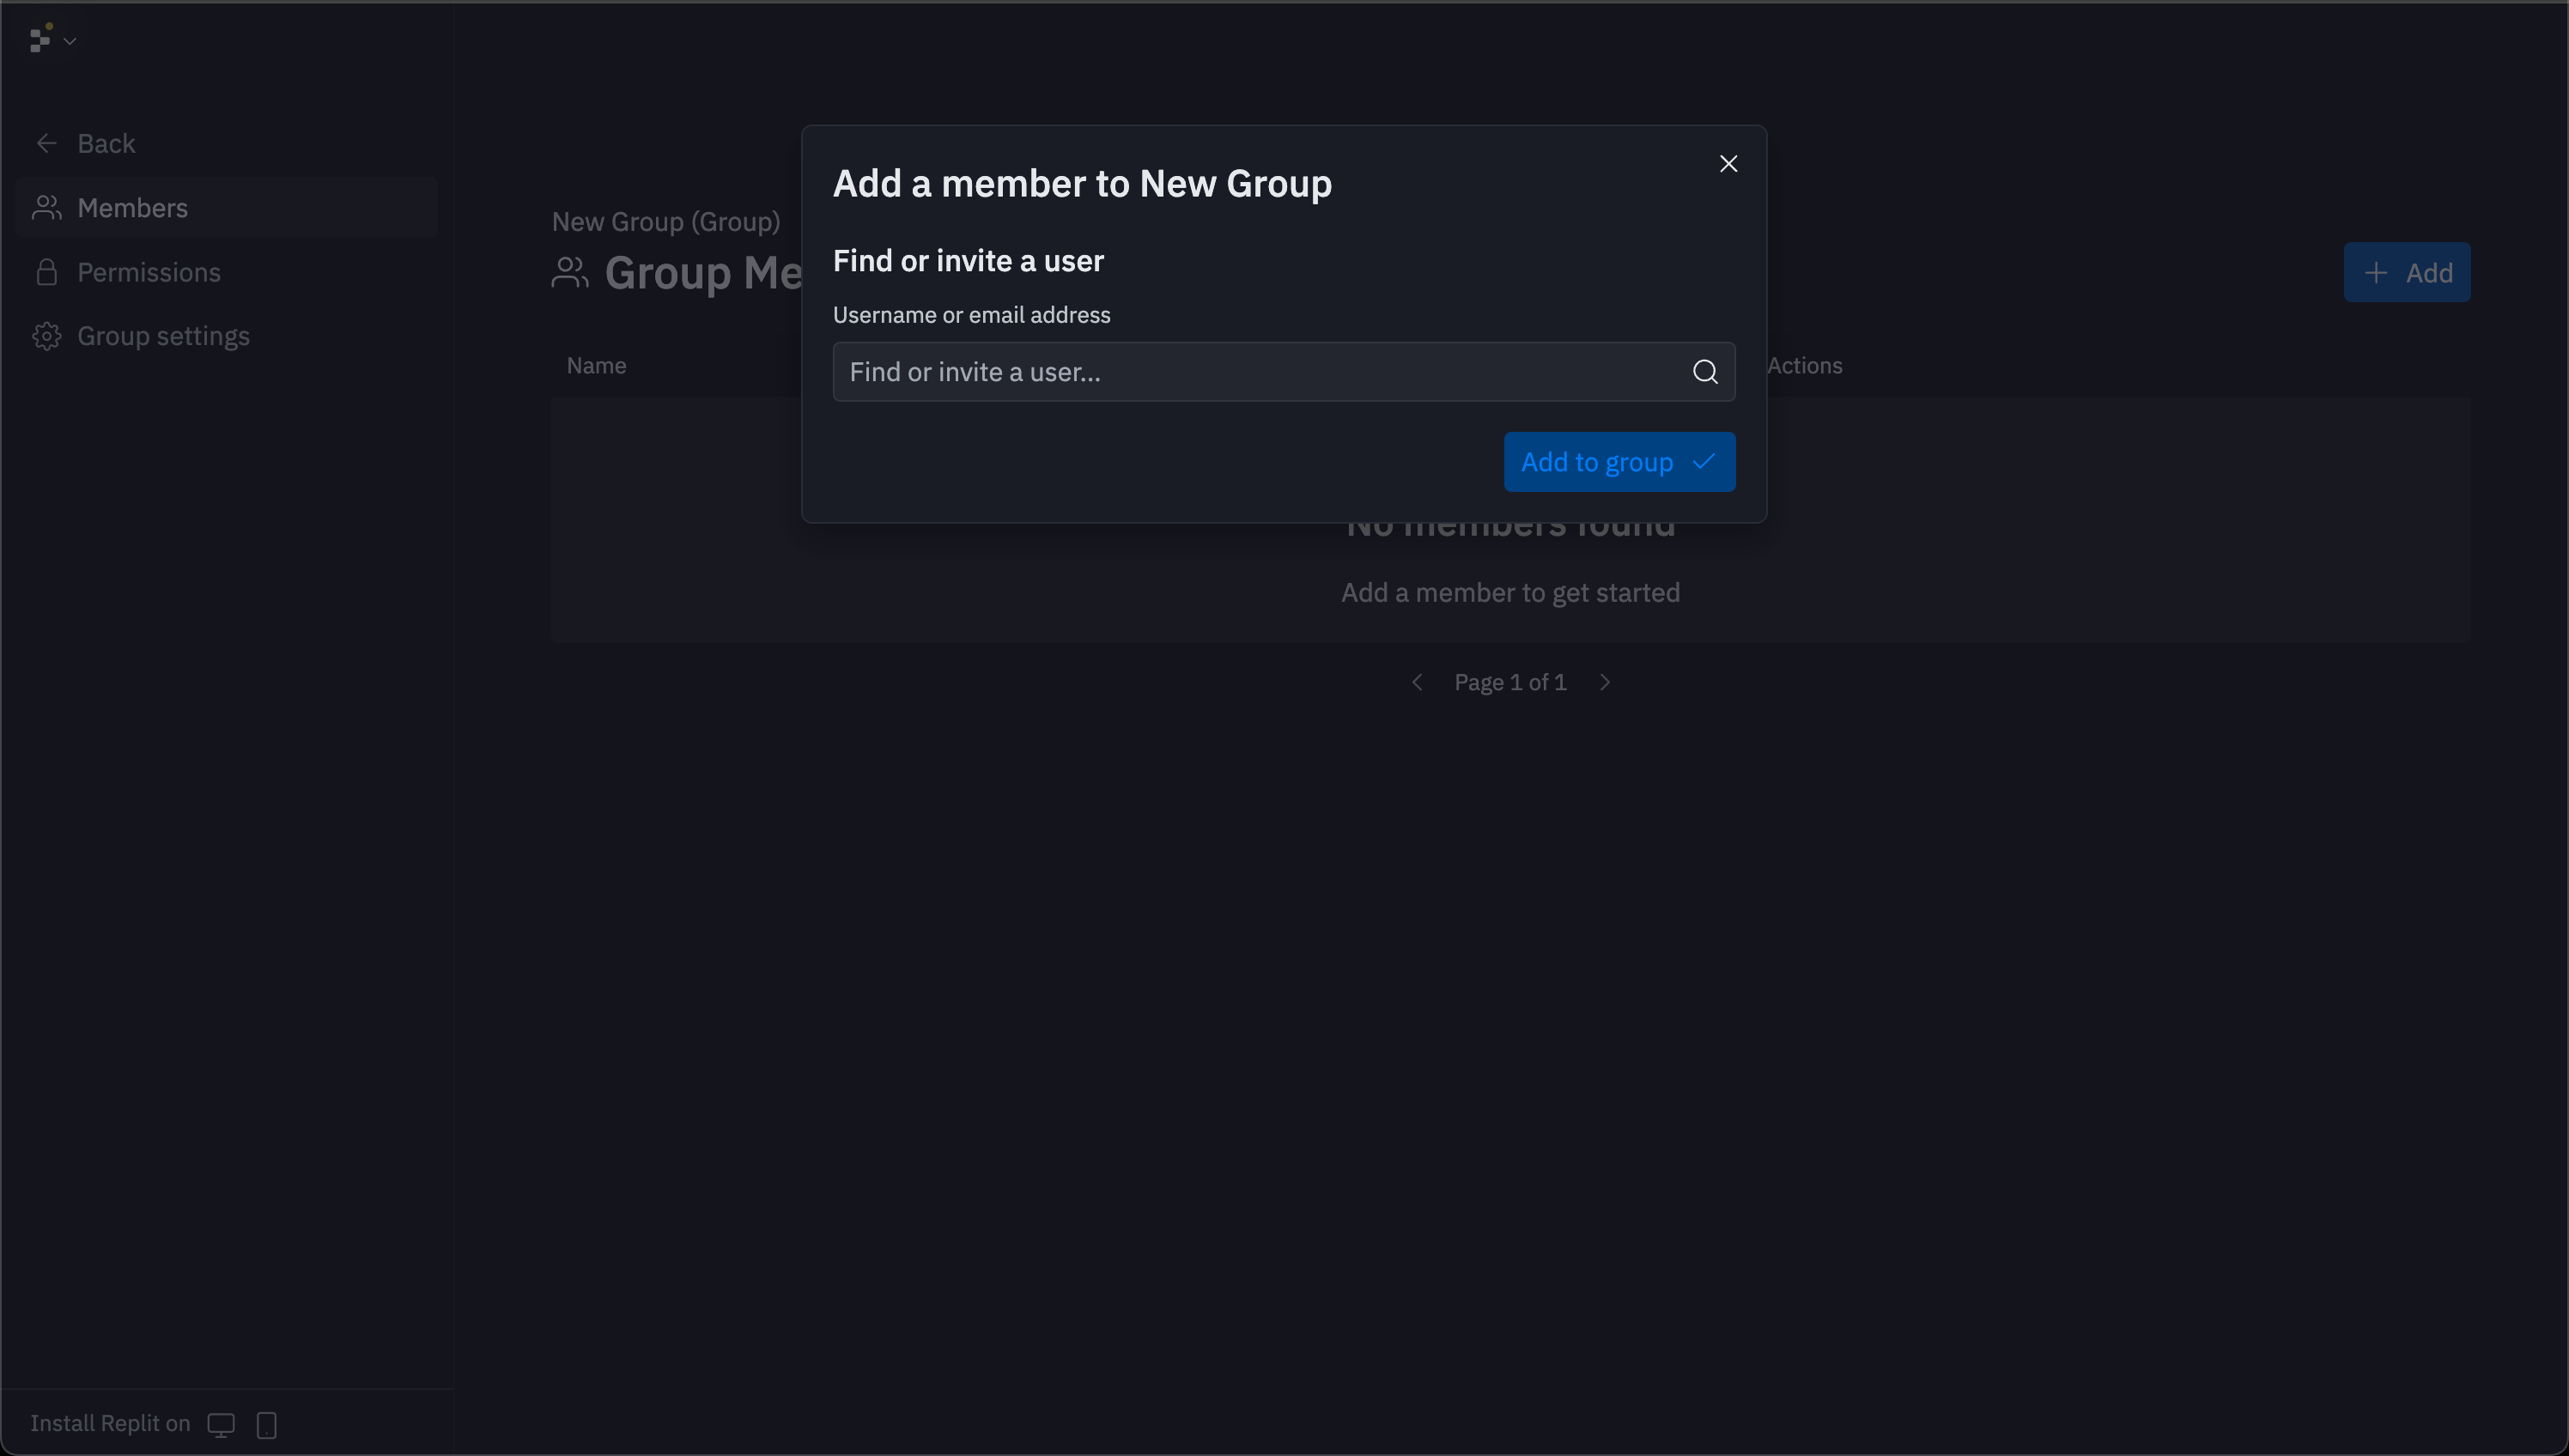Click the search magnifier icon in field
Screen dimensions: 2569x1456
[1705, 372]
